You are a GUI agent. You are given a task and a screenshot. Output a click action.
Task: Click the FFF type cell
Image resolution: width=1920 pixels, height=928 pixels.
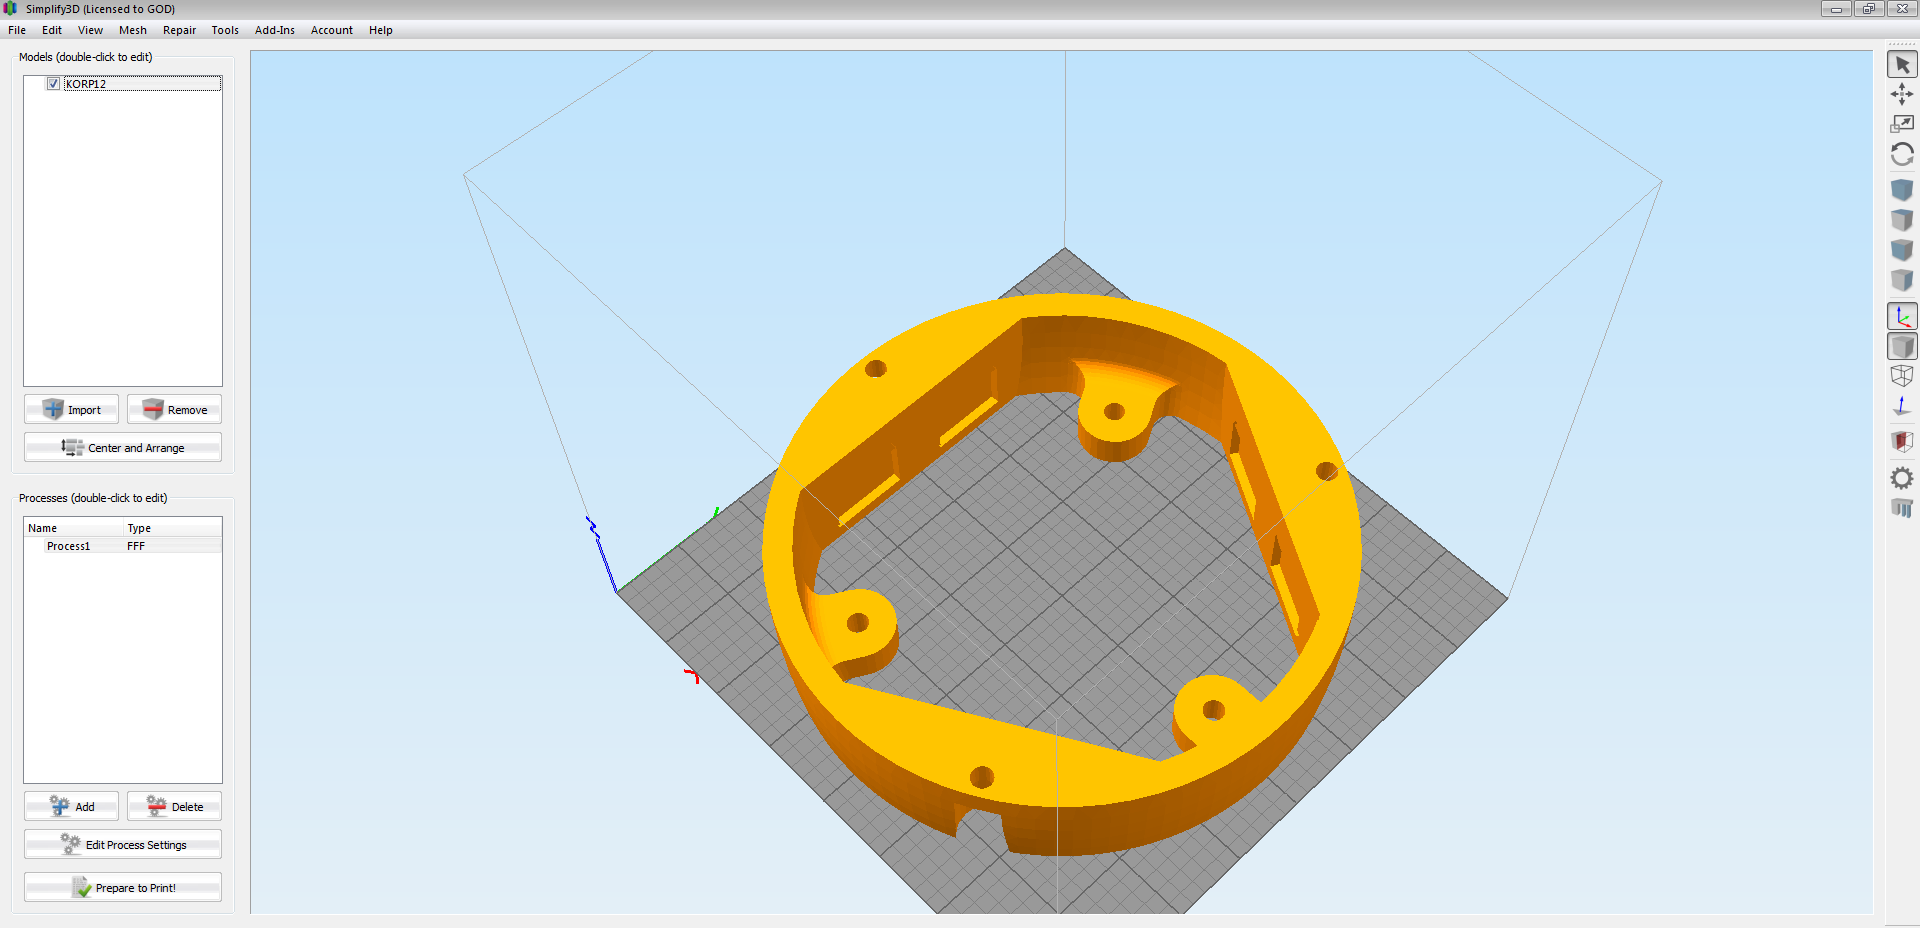(136, 546)
